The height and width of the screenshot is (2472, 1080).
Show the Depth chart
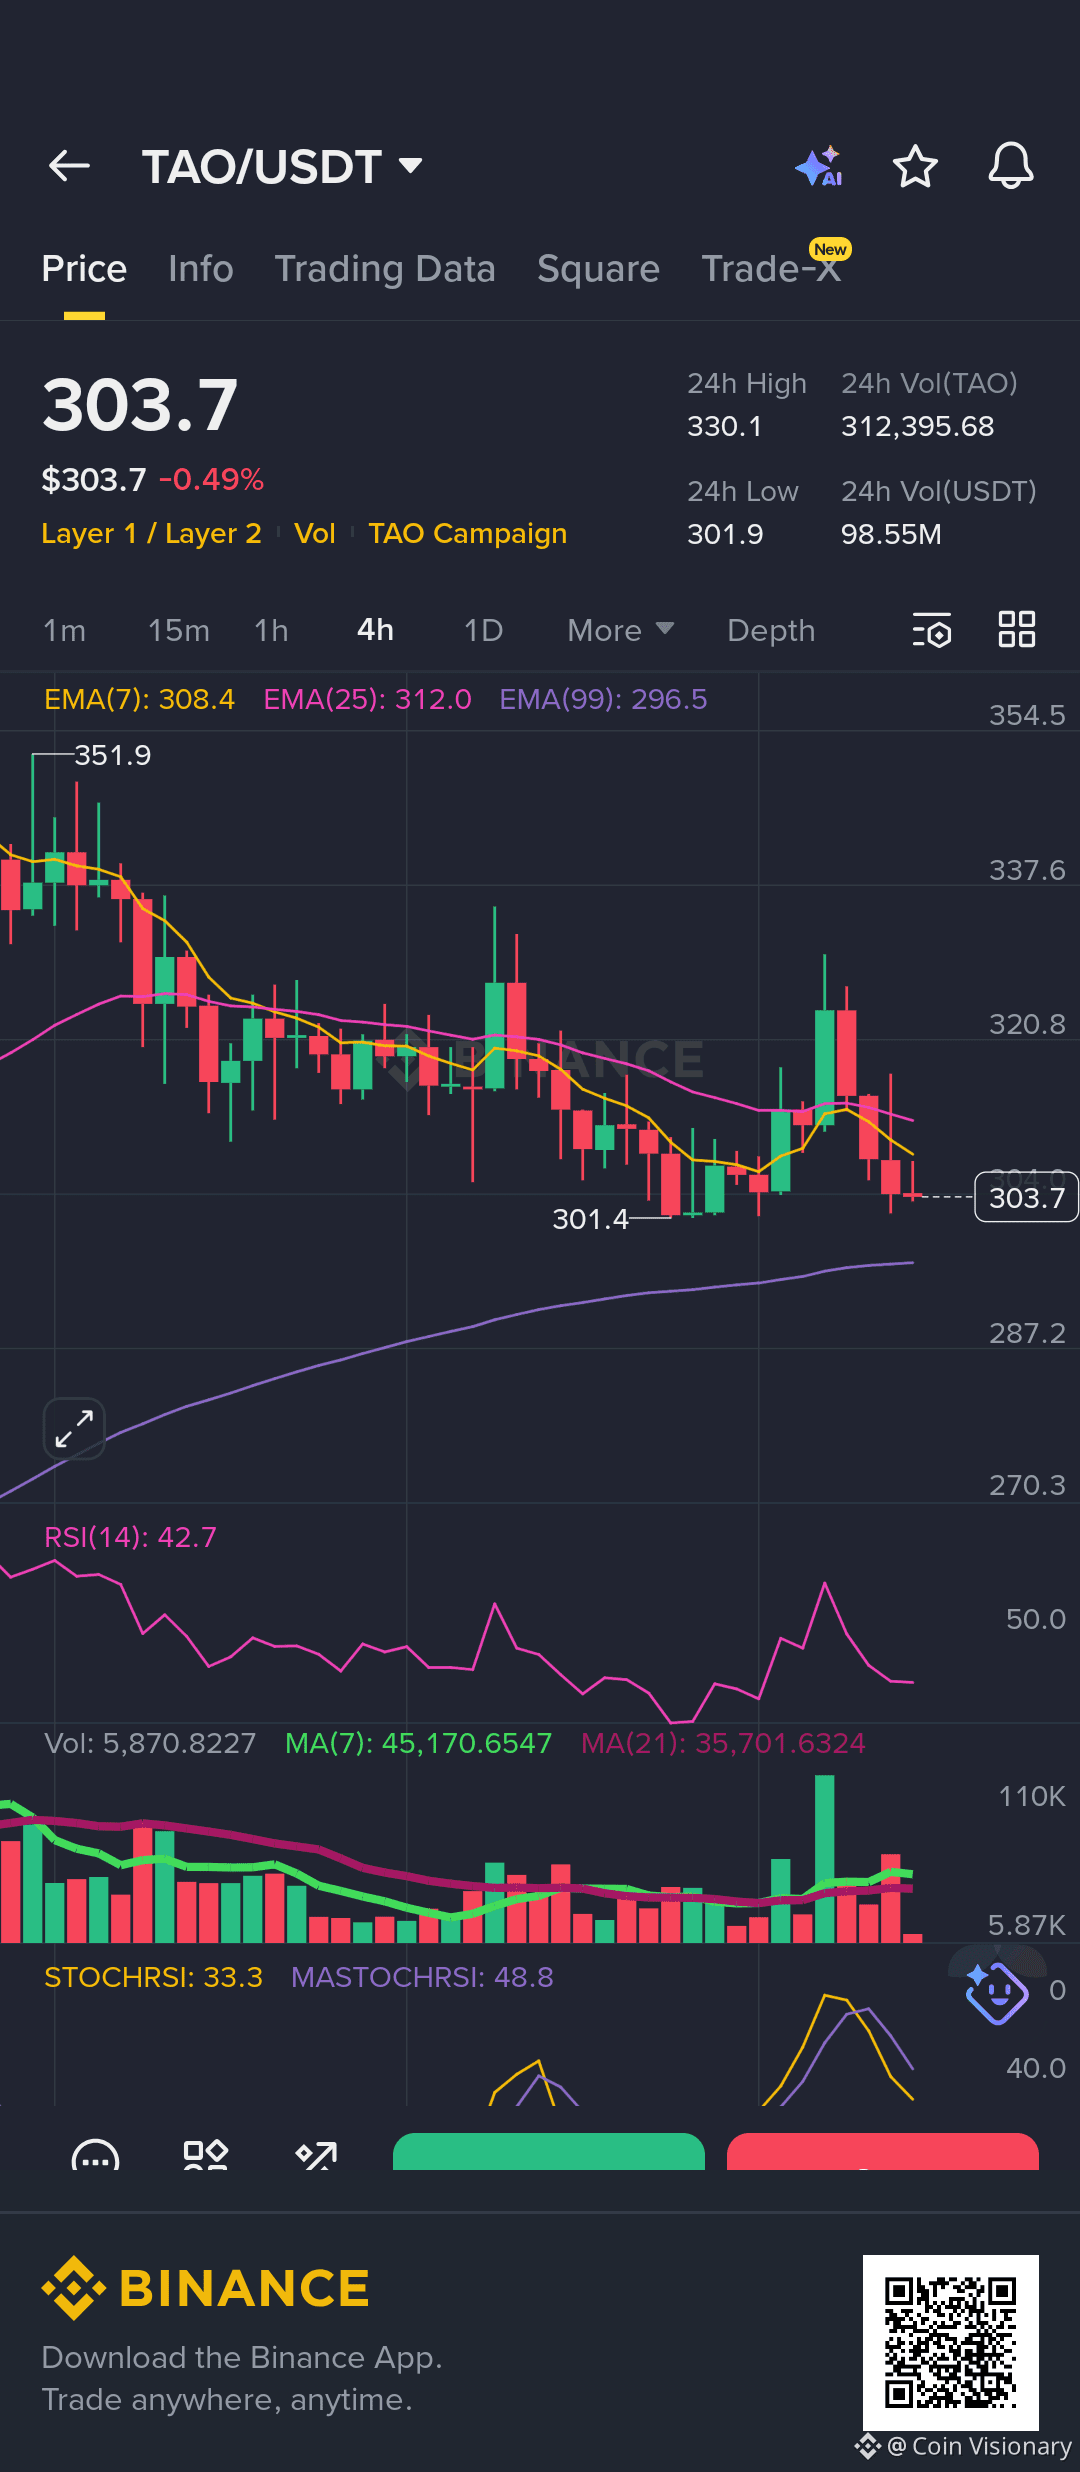click(x=771, y=631)
